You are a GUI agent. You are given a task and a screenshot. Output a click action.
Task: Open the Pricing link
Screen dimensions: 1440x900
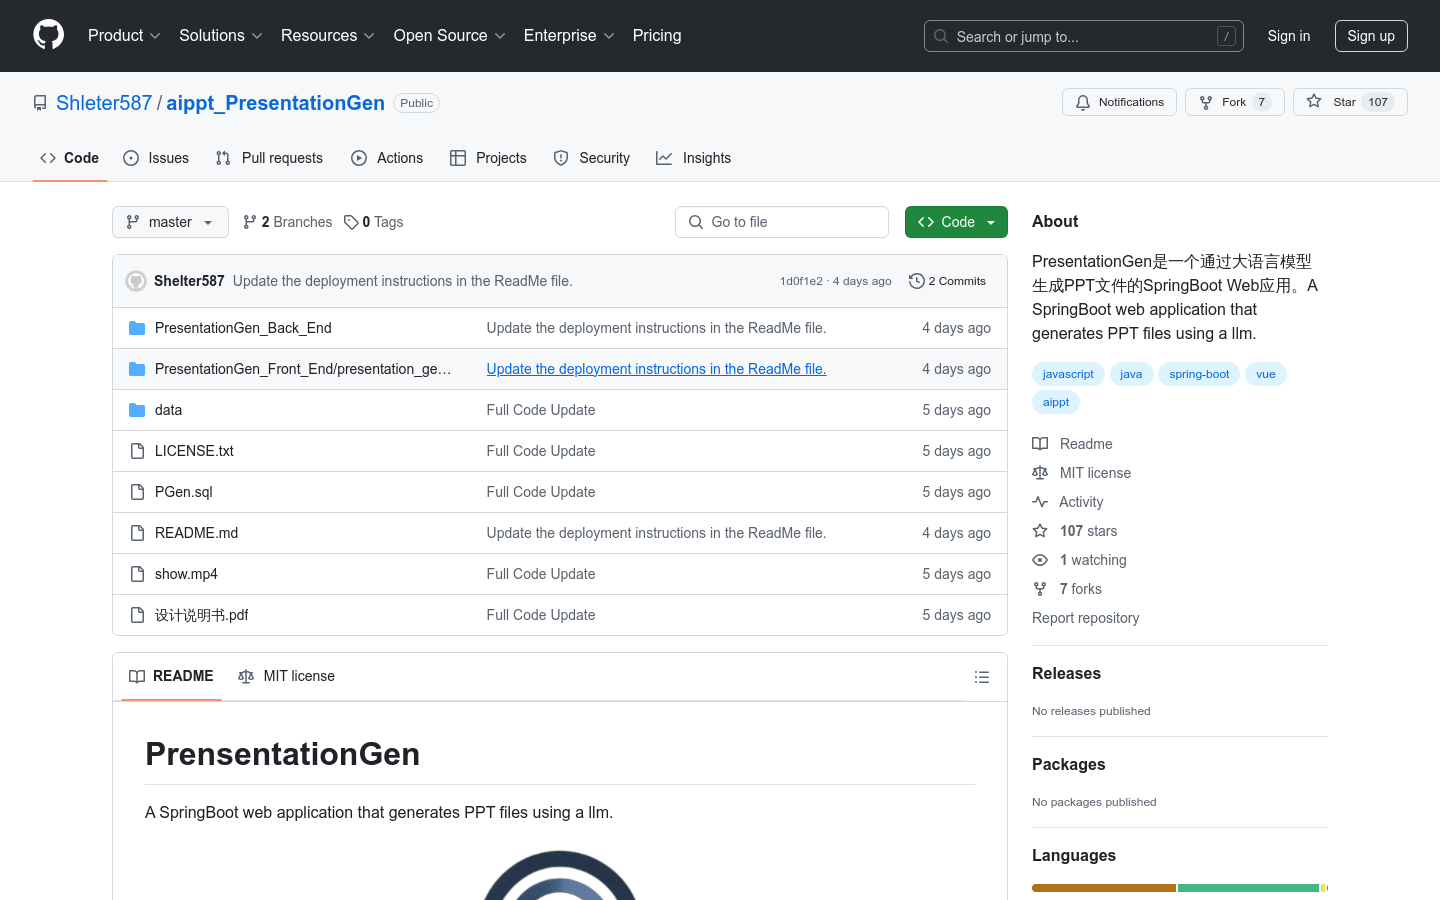click(x=657, y=35)
